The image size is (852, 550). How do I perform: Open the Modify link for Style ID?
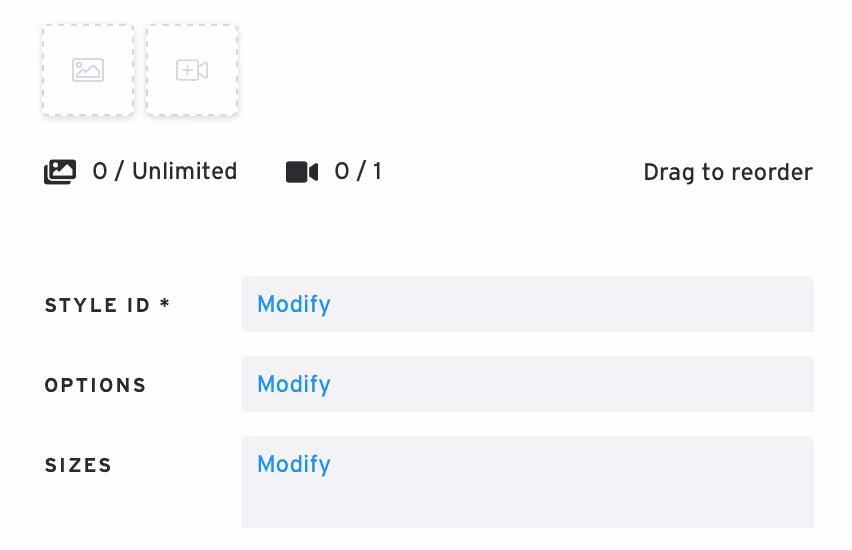tap(293, 304)
